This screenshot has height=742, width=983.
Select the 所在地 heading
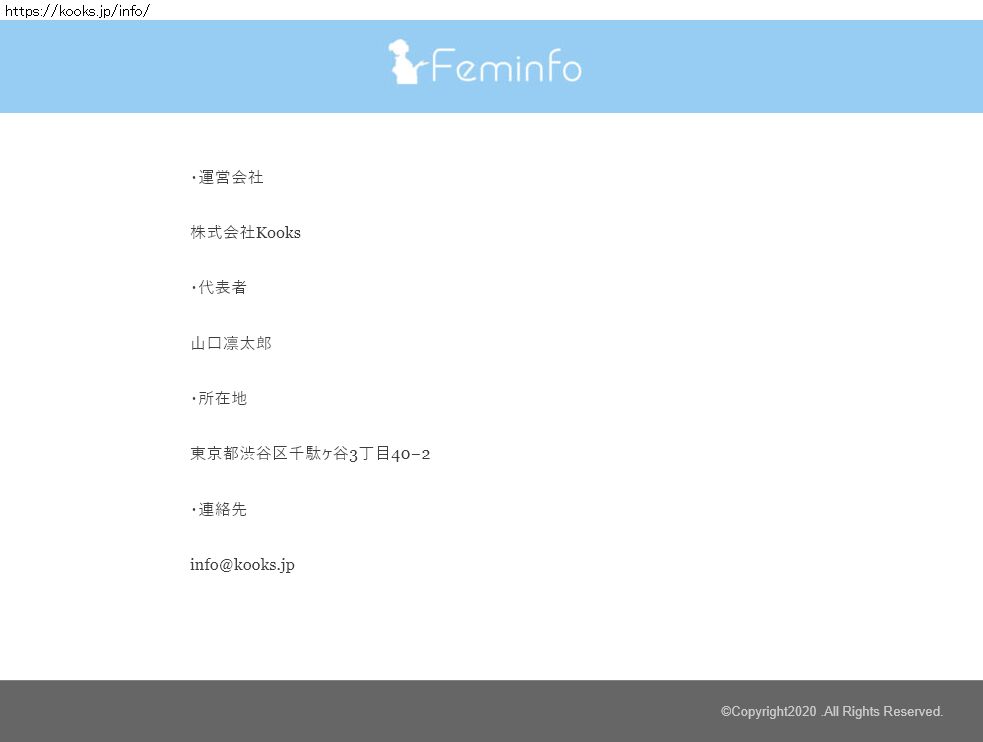click(x=222, y=399)
